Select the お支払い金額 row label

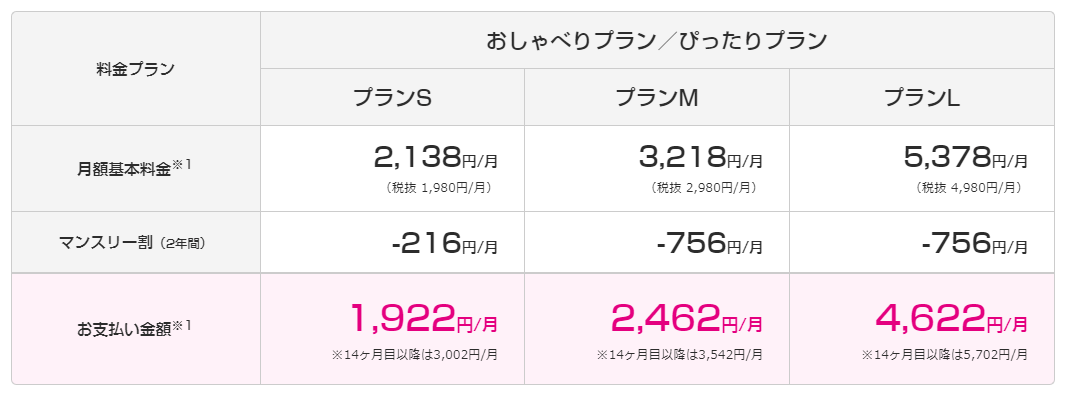click(135, 329)
